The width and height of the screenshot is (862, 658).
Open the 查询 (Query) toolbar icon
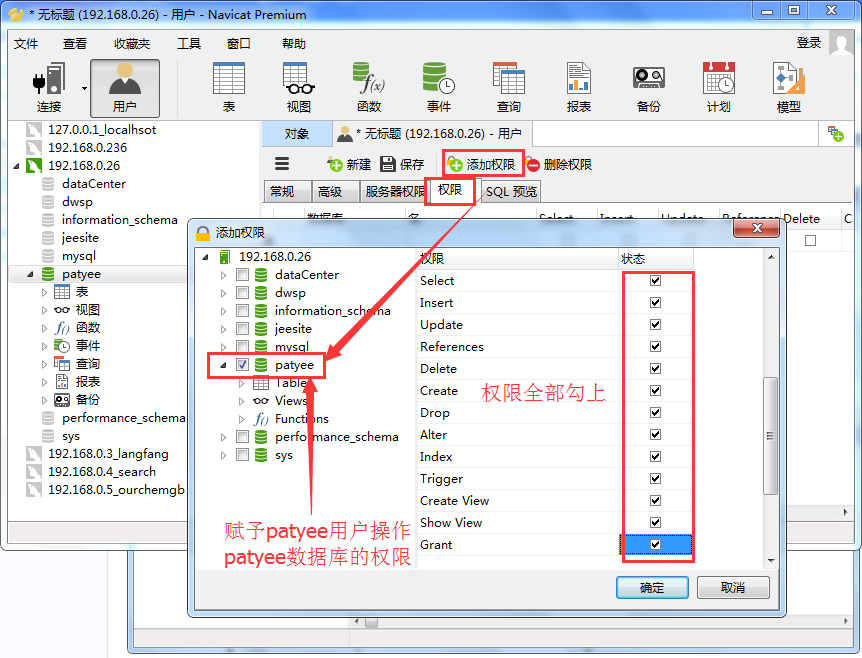tap(509, 87)
